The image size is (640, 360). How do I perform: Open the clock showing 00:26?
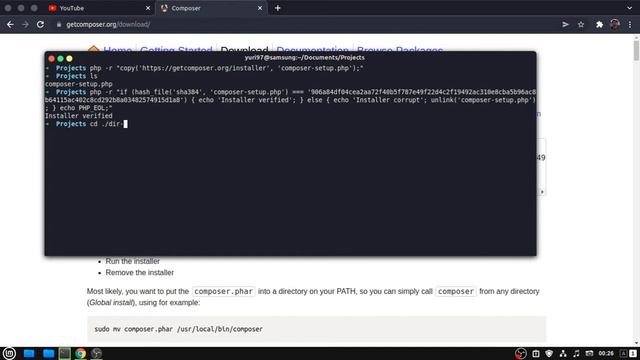tap(606, 353)
